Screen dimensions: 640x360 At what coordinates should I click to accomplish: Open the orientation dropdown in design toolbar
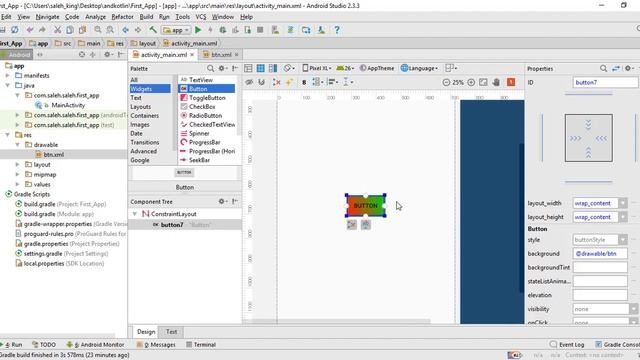coord(289,68)
